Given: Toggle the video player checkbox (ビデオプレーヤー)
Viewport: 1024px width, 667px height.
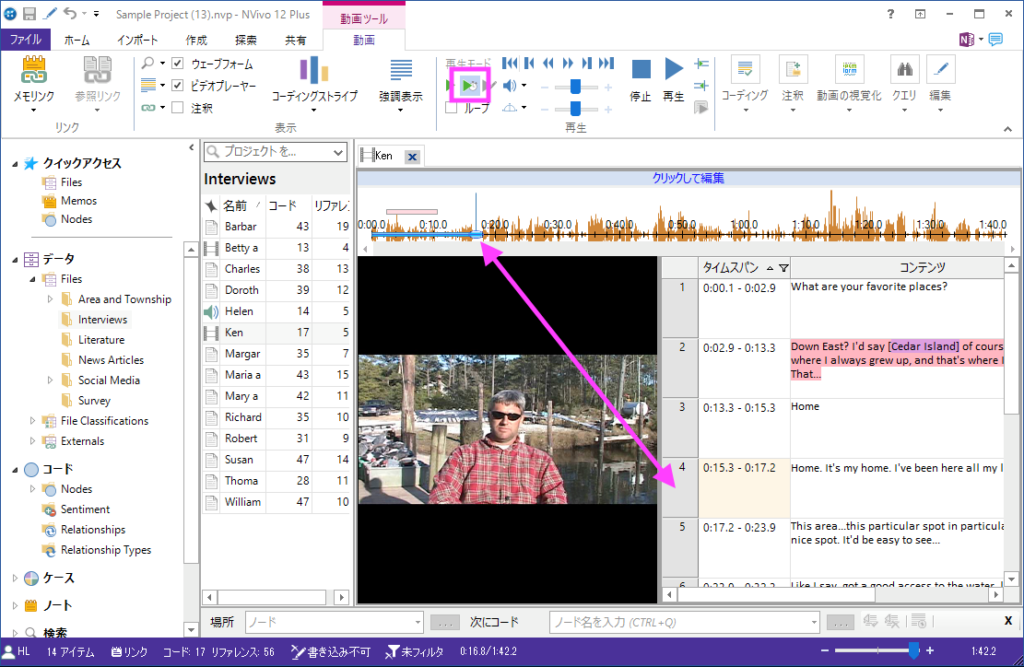Looking at the screenshot, I should point(178,86).
